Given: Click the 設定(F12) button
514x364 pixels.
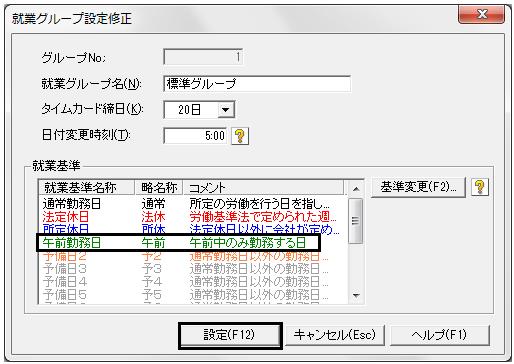Looking at the screenshot, I should (x=230, y=335).
